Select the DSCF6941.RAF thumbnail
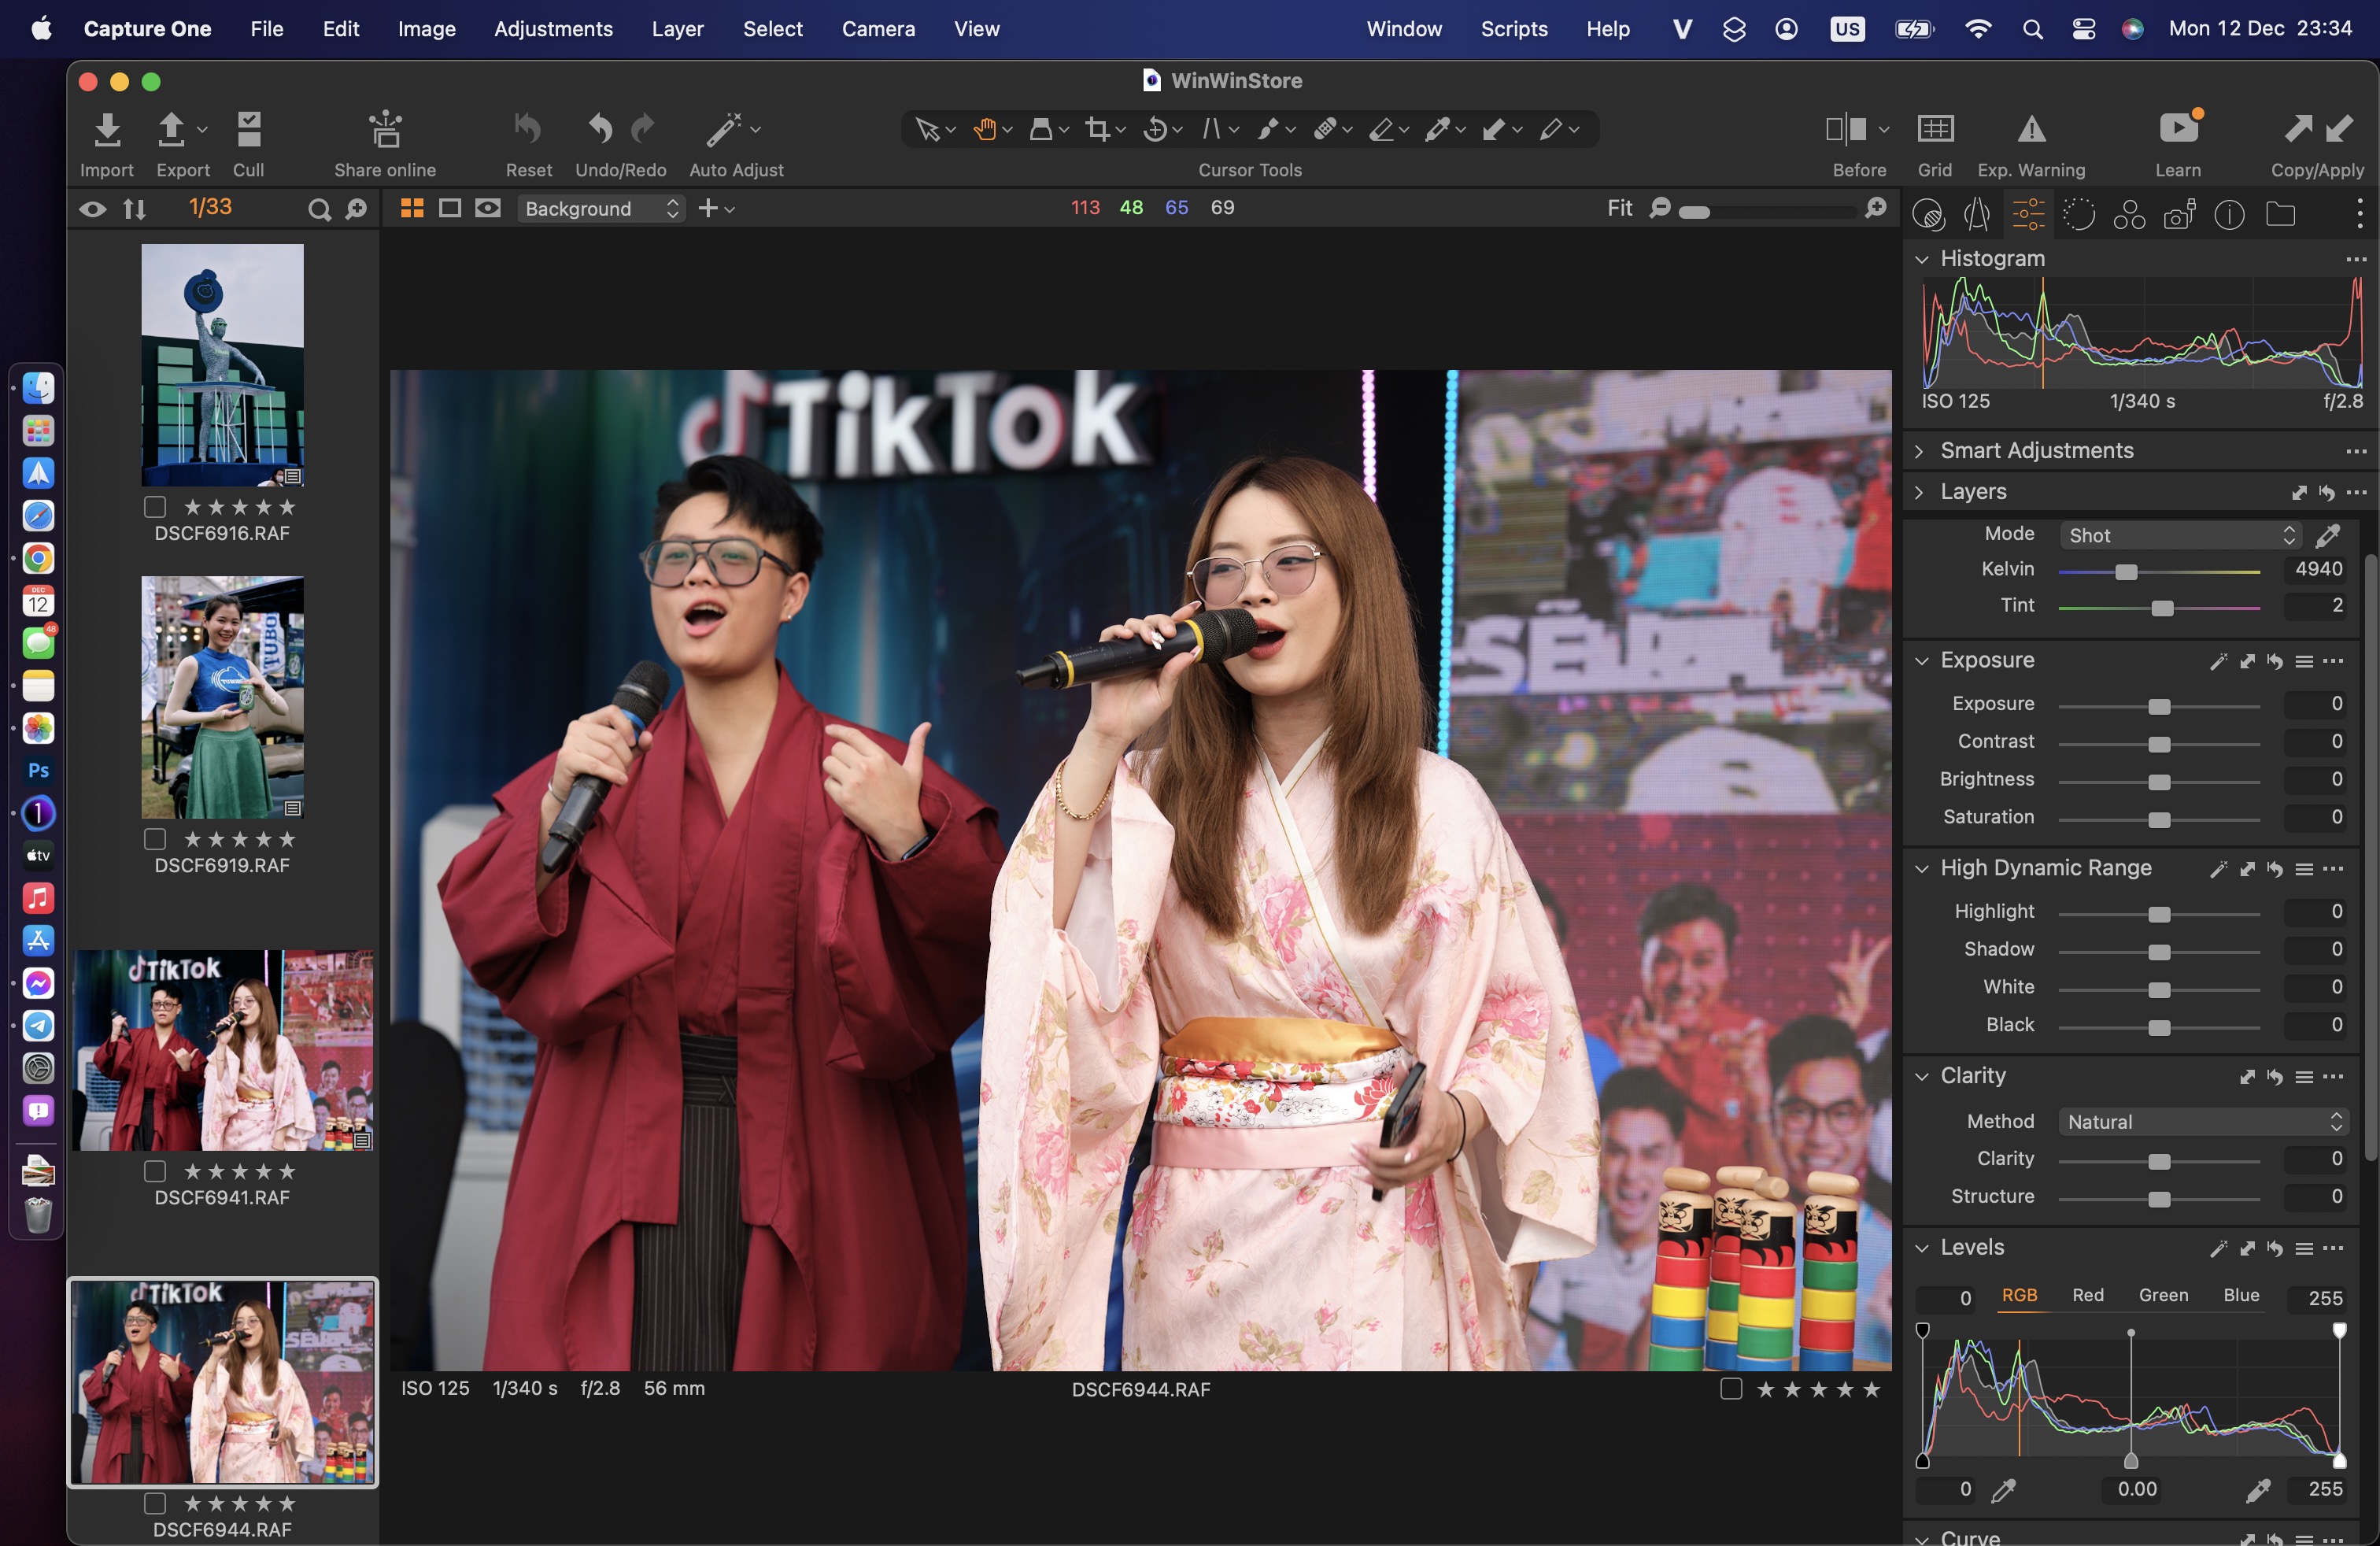This screenshot has width=2380, height=1546. [223, 1049]
